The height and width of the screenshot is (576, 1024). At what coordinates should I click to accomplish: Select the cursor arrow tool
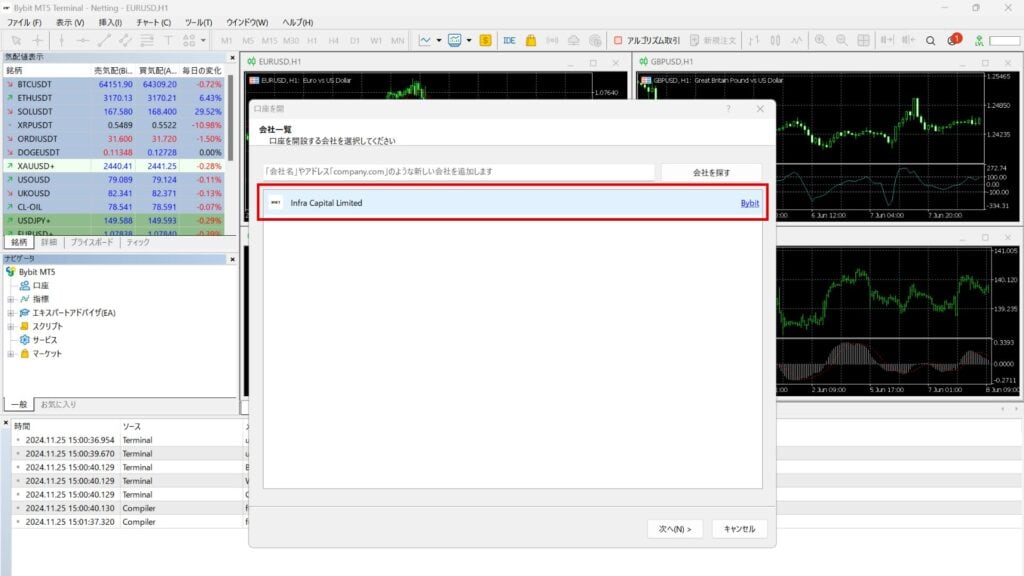pyautogui.click(x=16, y=40)
